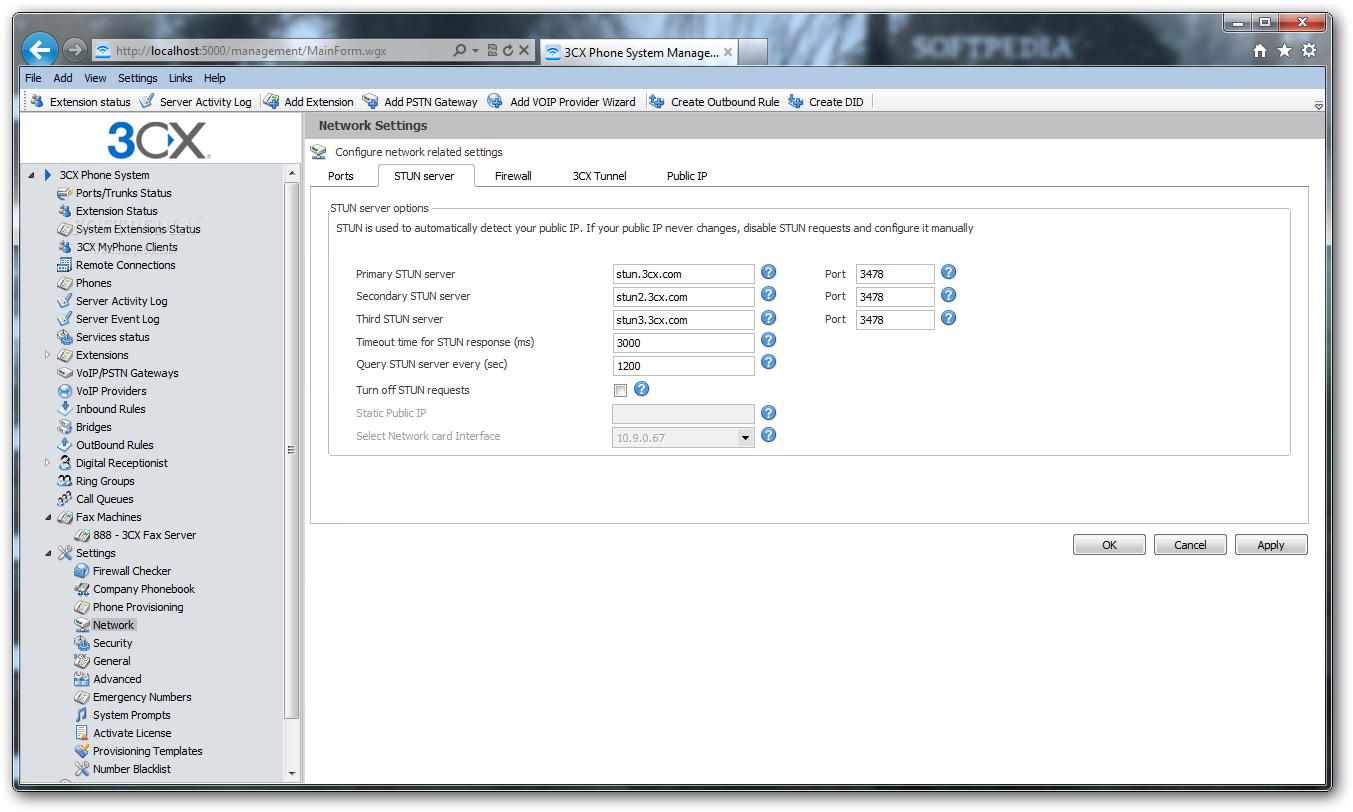Screen dimensions: 1353x812
Task: Open help icon for Primary STUN server
Action: (x=769, y=272)
